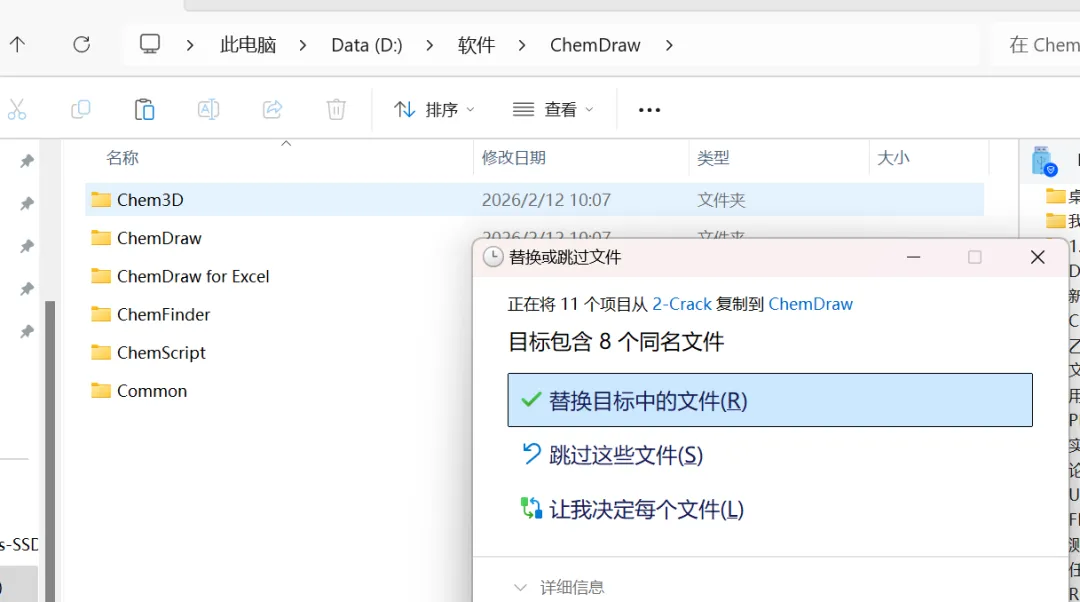Close the 替换或跳过文件 dialog
Image resolution: width=1080 pixels, height=602 pixels.
1037,257
